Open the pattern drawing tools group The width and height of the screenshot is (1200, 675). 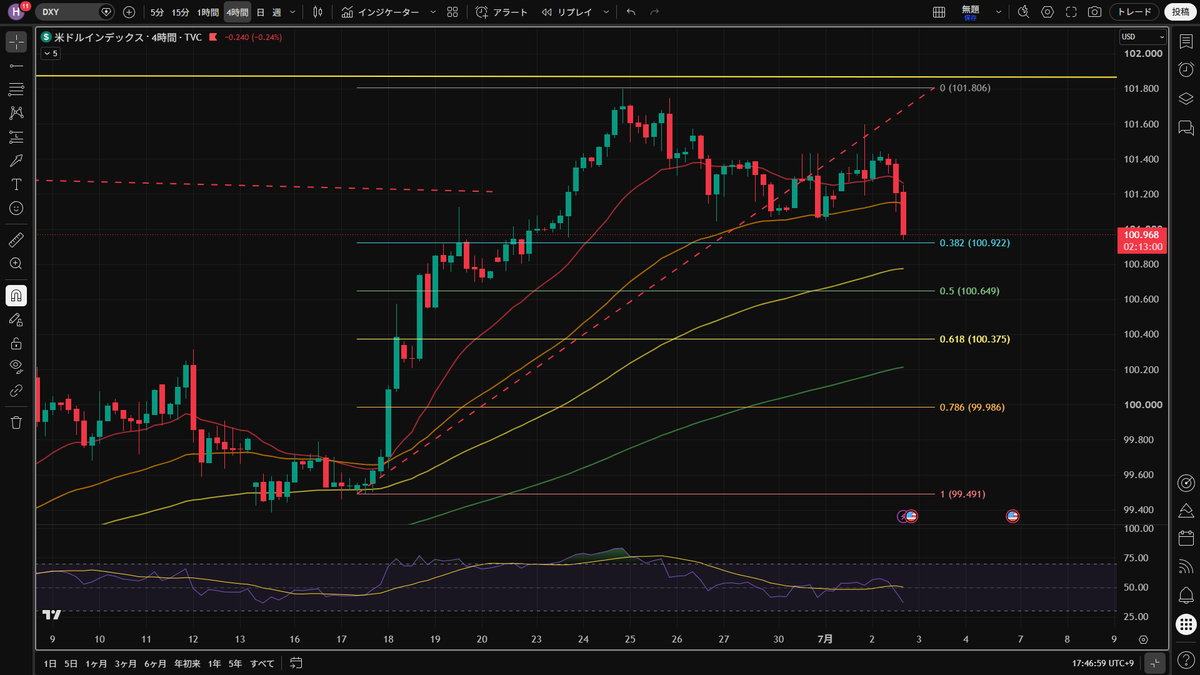pos(16,113)
